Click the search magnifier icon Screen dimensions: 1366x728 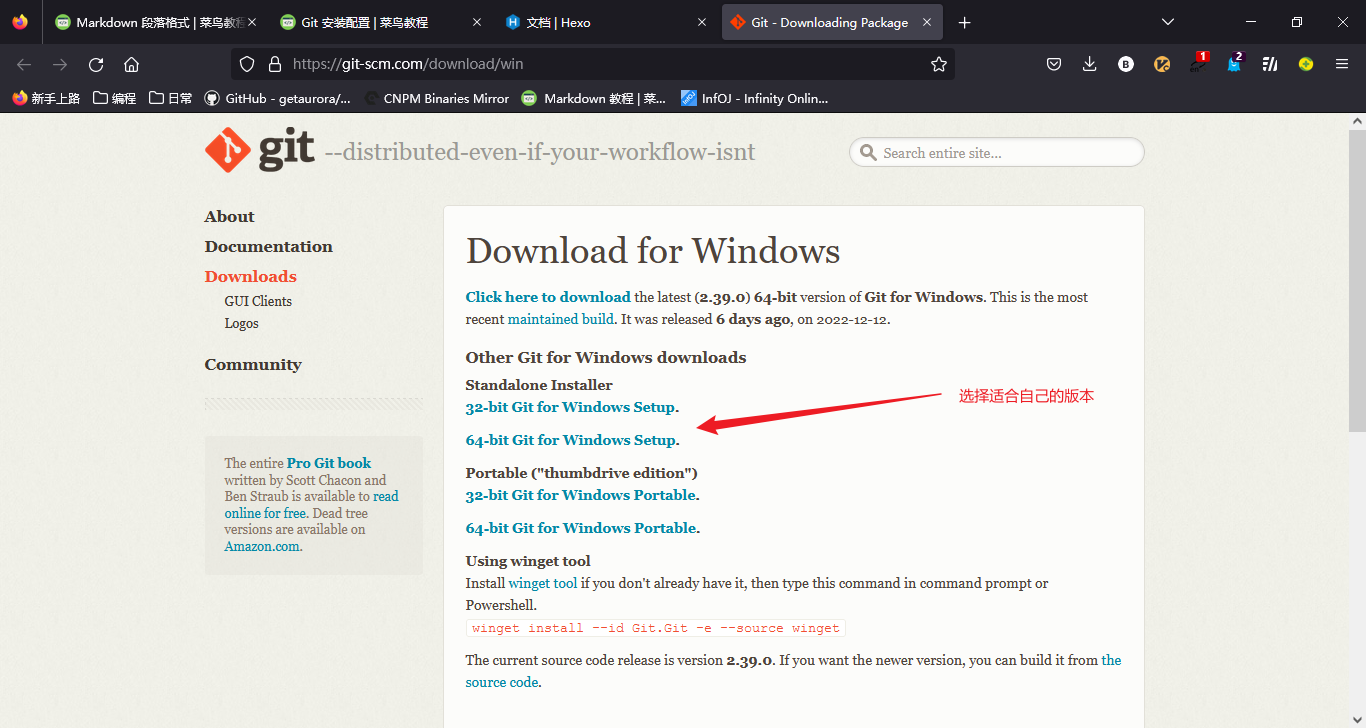pyautogui.click(x=868, y=153)
